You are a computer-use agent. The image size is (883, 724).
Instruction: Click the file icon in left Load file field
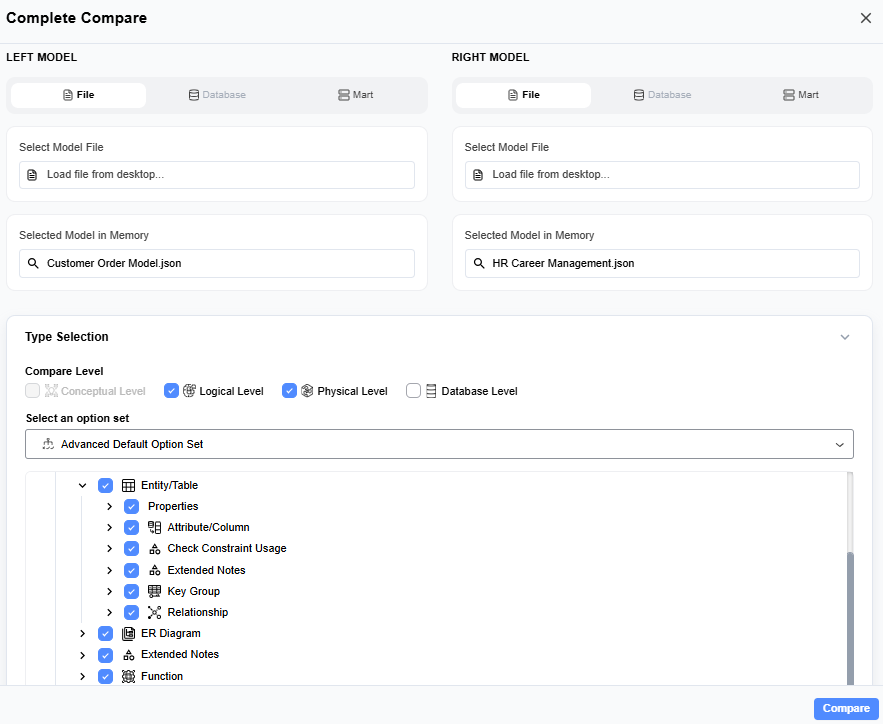(33, 175)
